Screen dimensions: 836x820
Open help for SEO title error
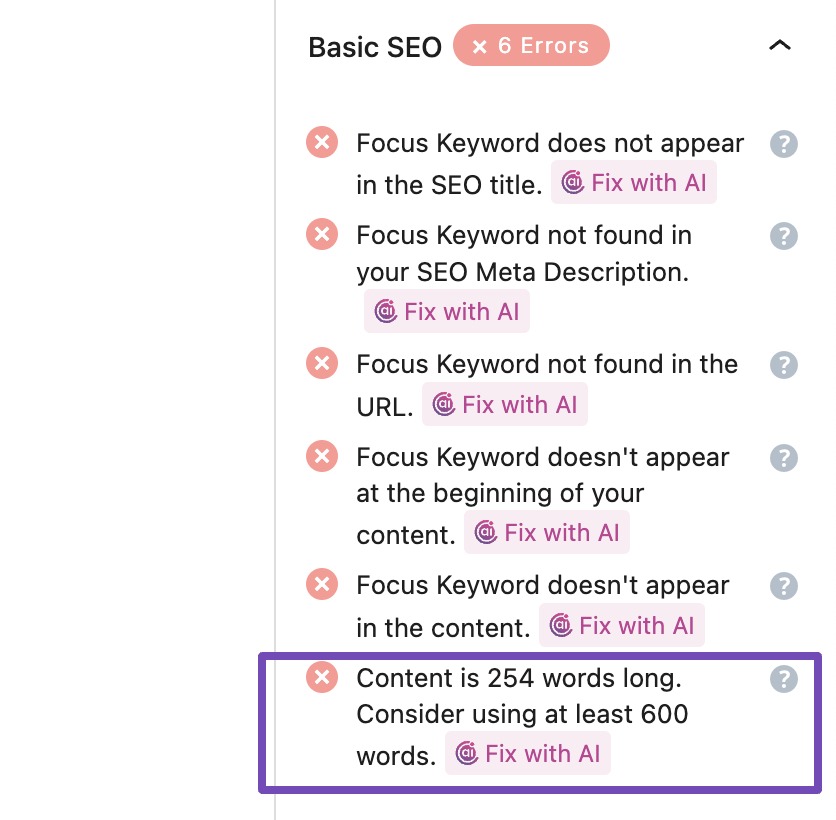(784, 144)
